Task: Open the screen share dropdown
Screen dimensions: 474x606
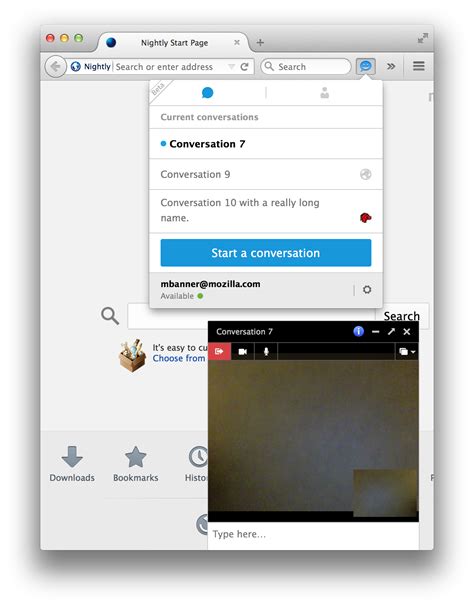Action: click(407, 352)
